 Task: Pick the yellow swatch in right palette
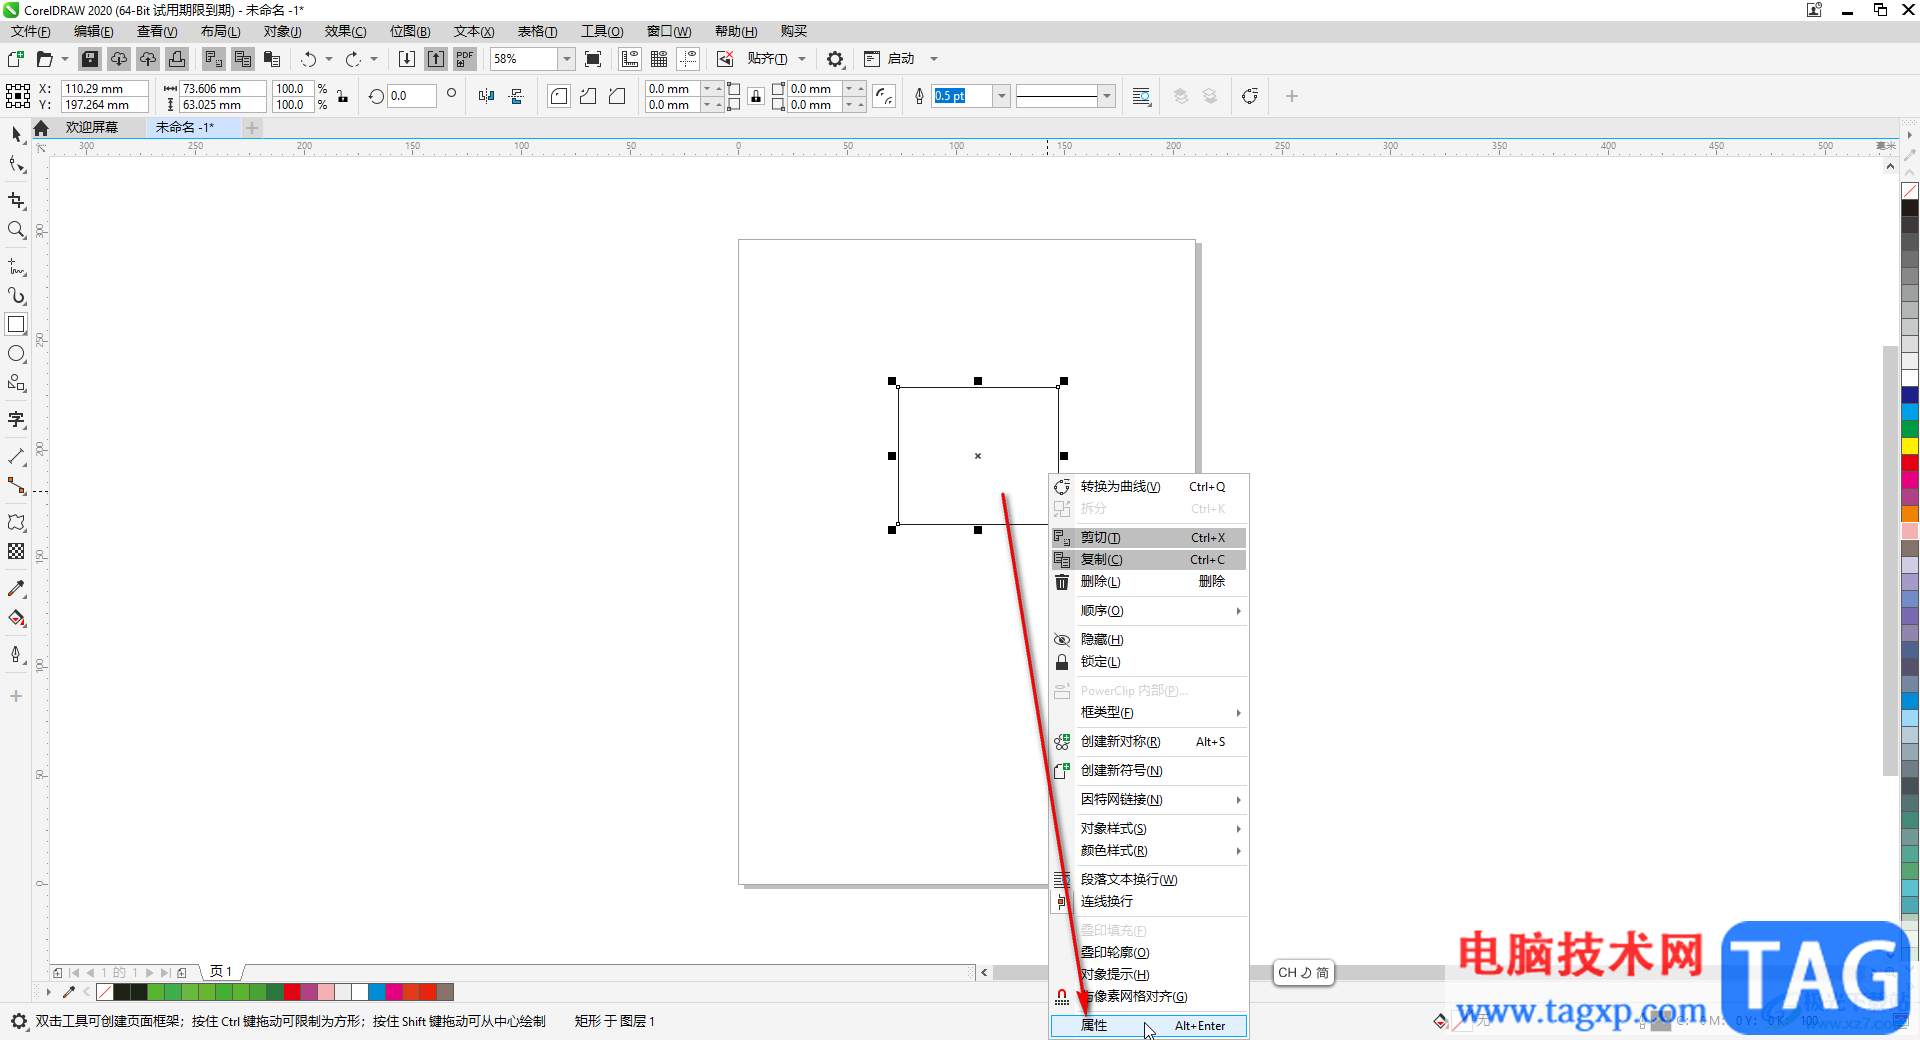[1910, 446]
